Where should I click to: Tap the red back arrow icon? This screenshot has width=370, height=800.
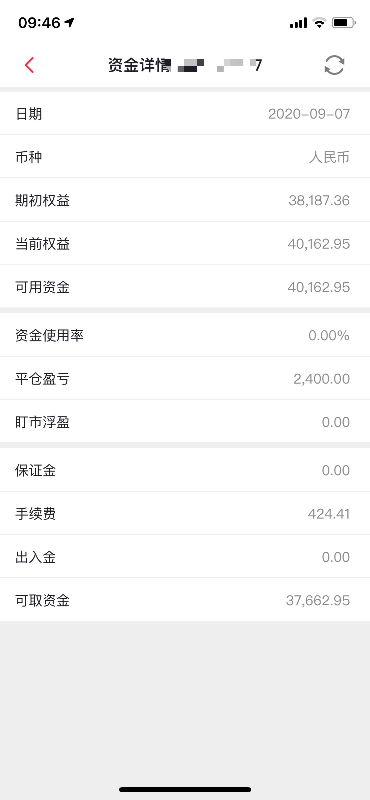[29, 65]
